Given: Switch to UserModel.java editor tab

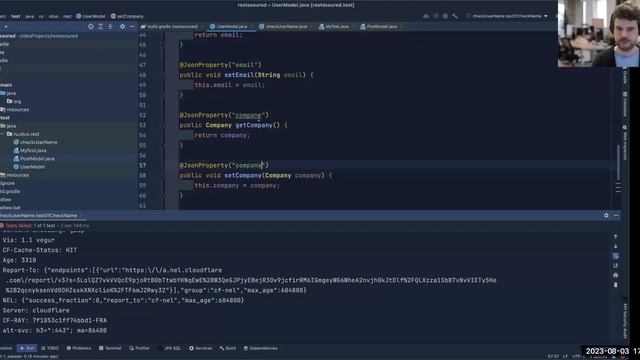Looking at the screenshot, I should coord(231,27).
